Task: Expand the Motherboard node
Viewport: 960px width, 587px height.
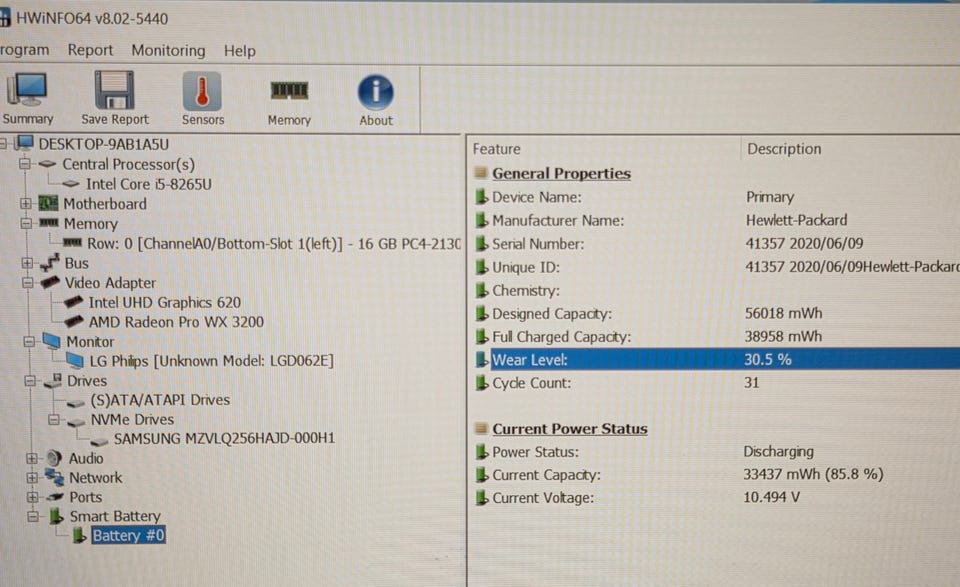Action: (x=26, y=203)
